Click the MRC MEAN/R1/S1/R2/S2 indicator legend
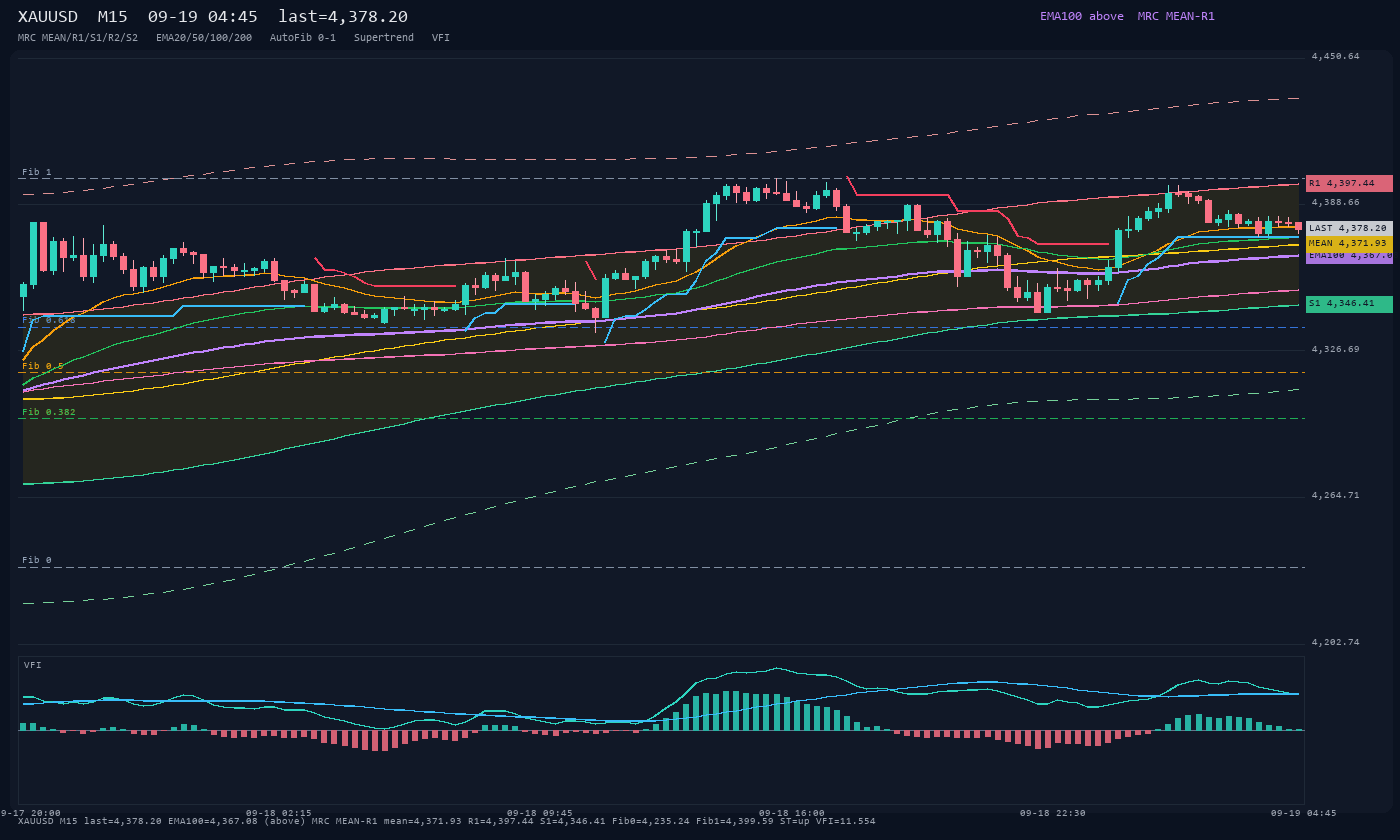The height and width of the screenshot is (840, 1400). pyautogui.click(x=78, y=38)
